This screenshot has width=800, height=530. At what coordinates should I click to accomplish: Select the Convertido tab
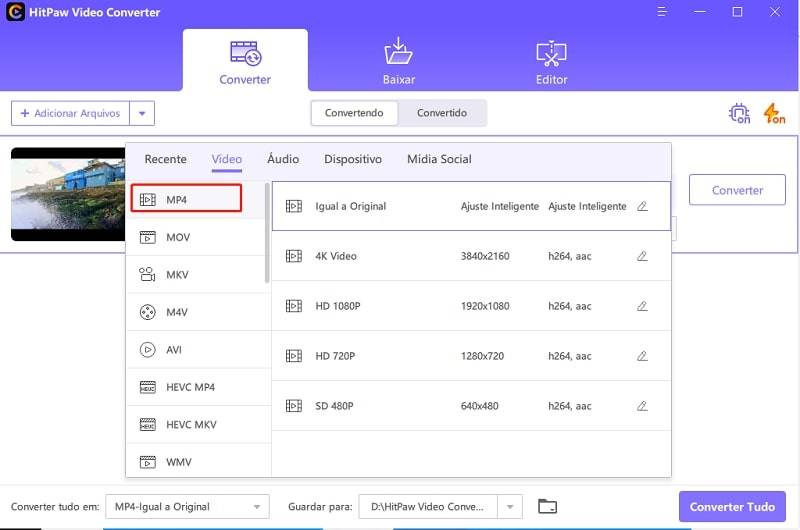click(x=442, y=113)
